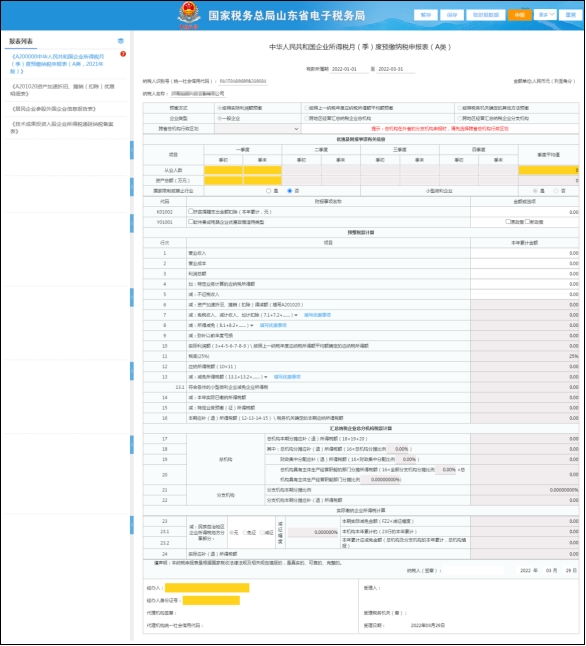Click the national tax emblem logo
Viewport: 586px width, 646px height.
(x=189, y=14)
